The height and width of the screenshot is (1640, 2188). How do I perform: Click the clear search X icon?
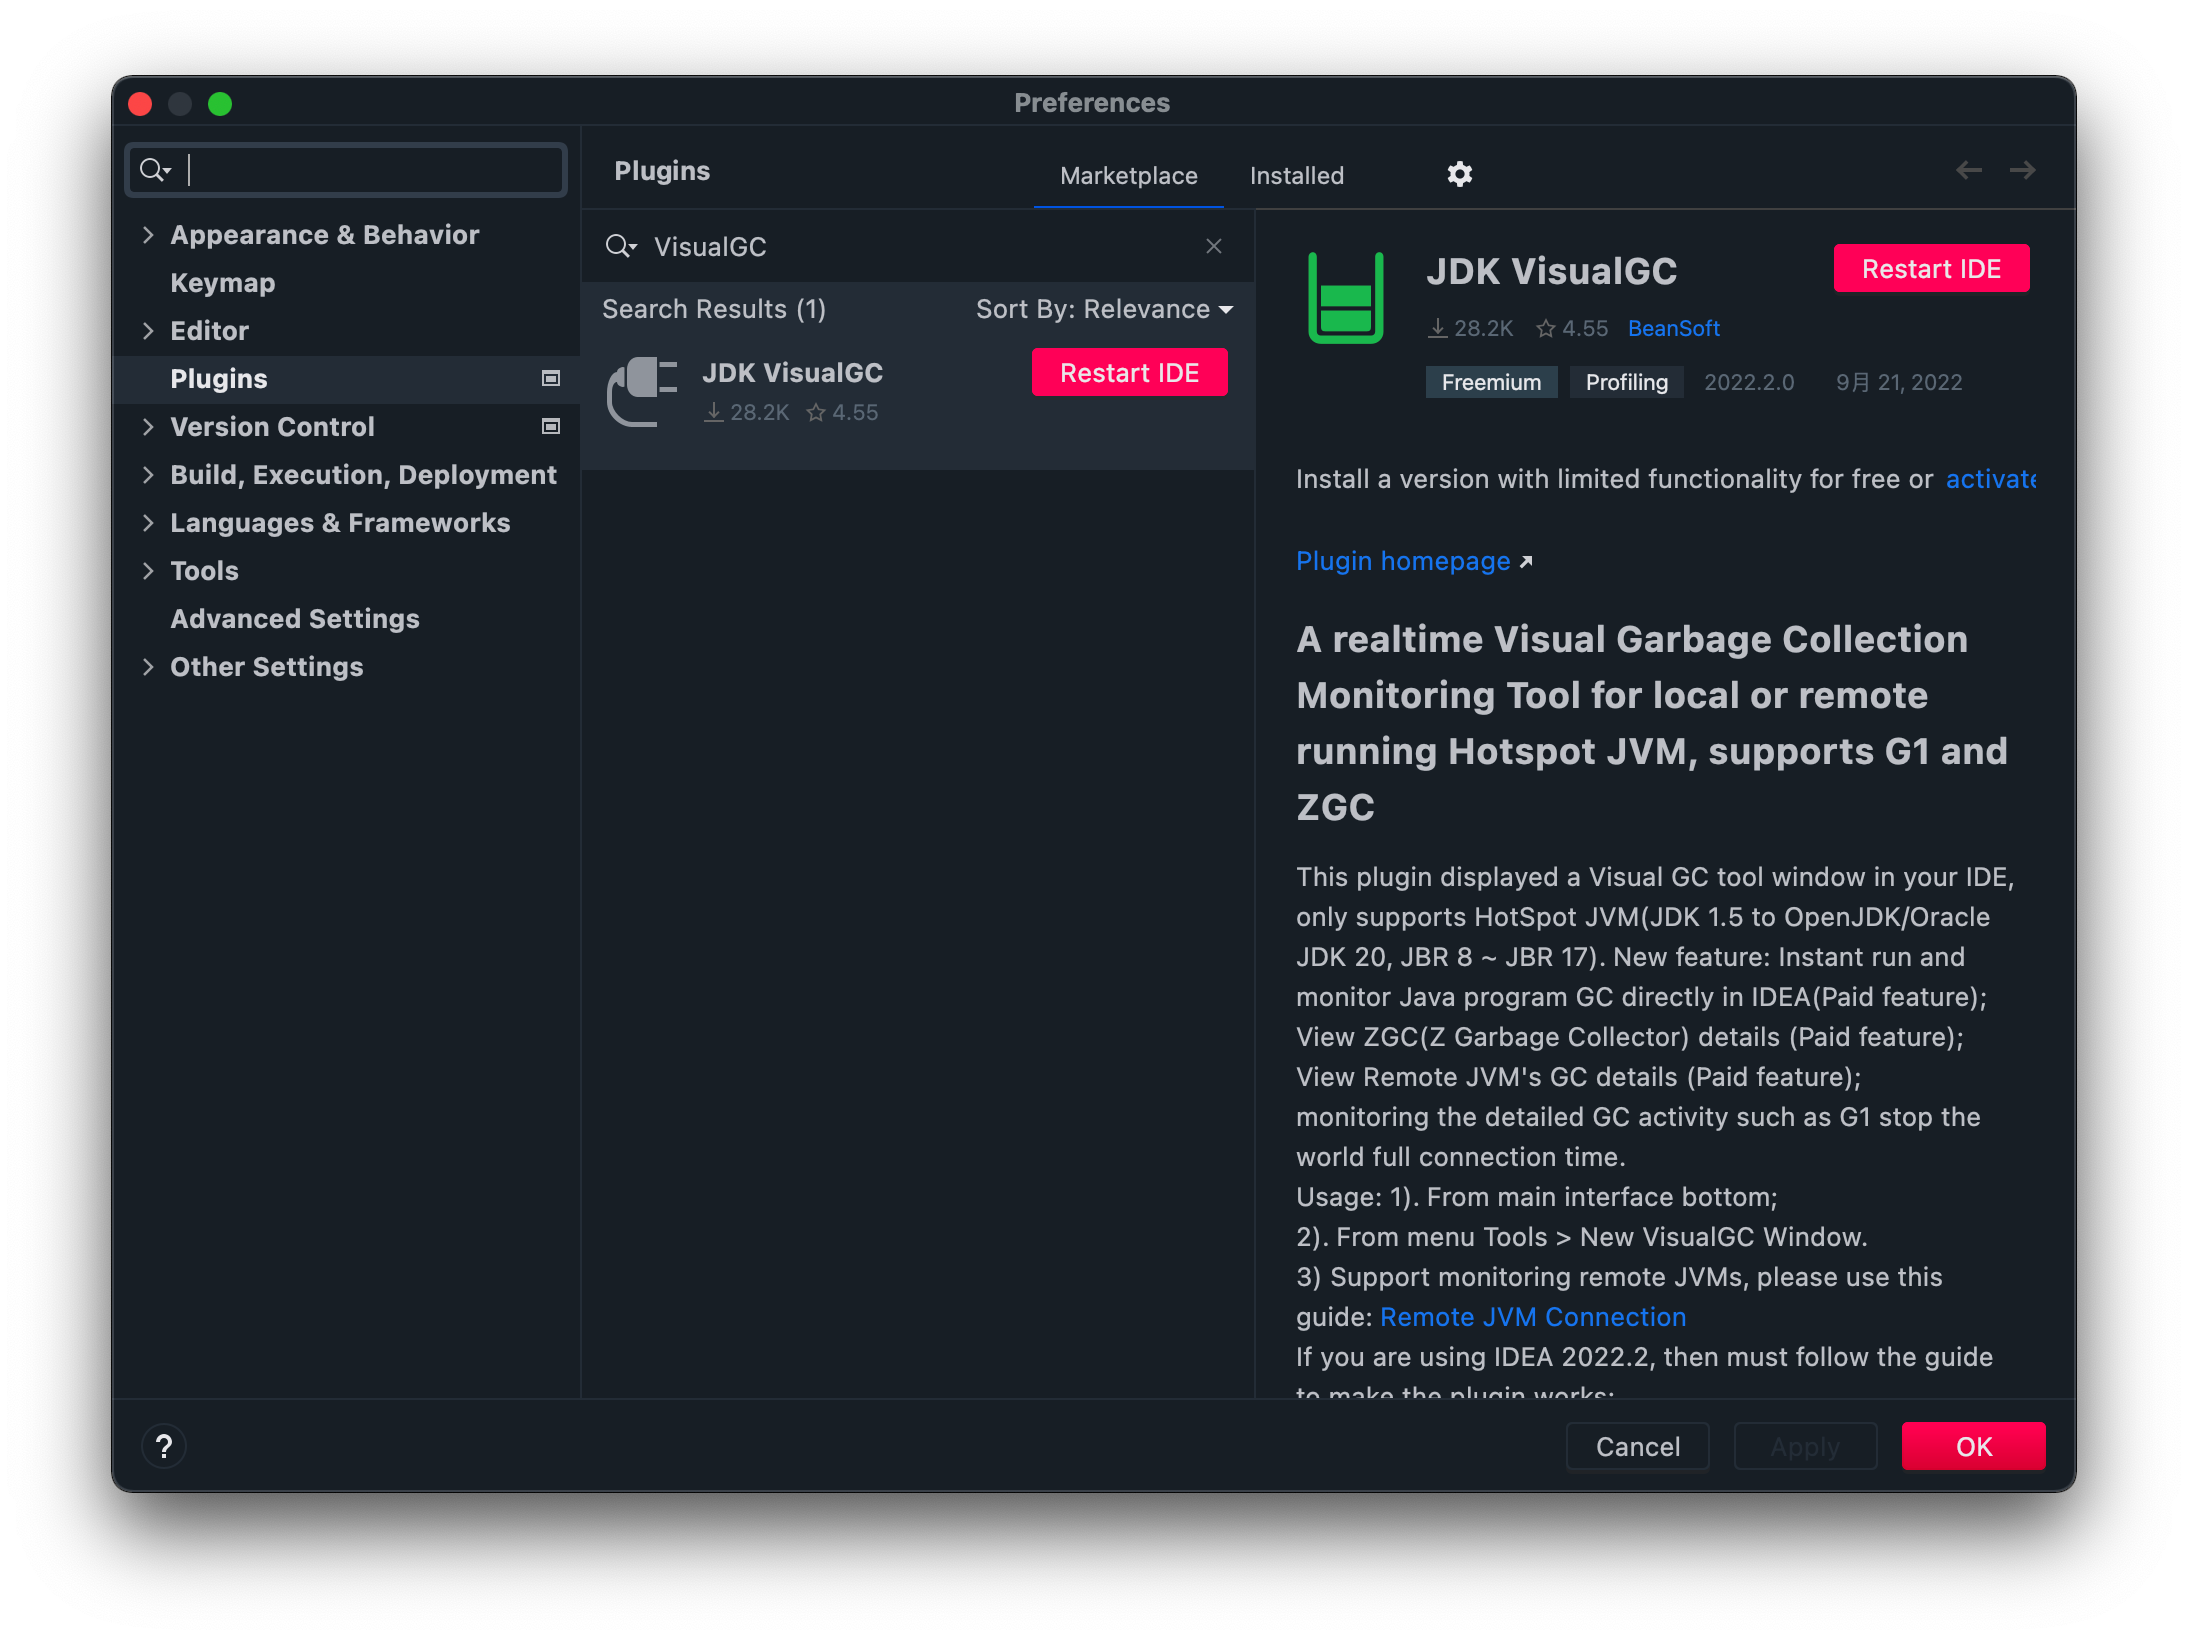[1215, 246]
